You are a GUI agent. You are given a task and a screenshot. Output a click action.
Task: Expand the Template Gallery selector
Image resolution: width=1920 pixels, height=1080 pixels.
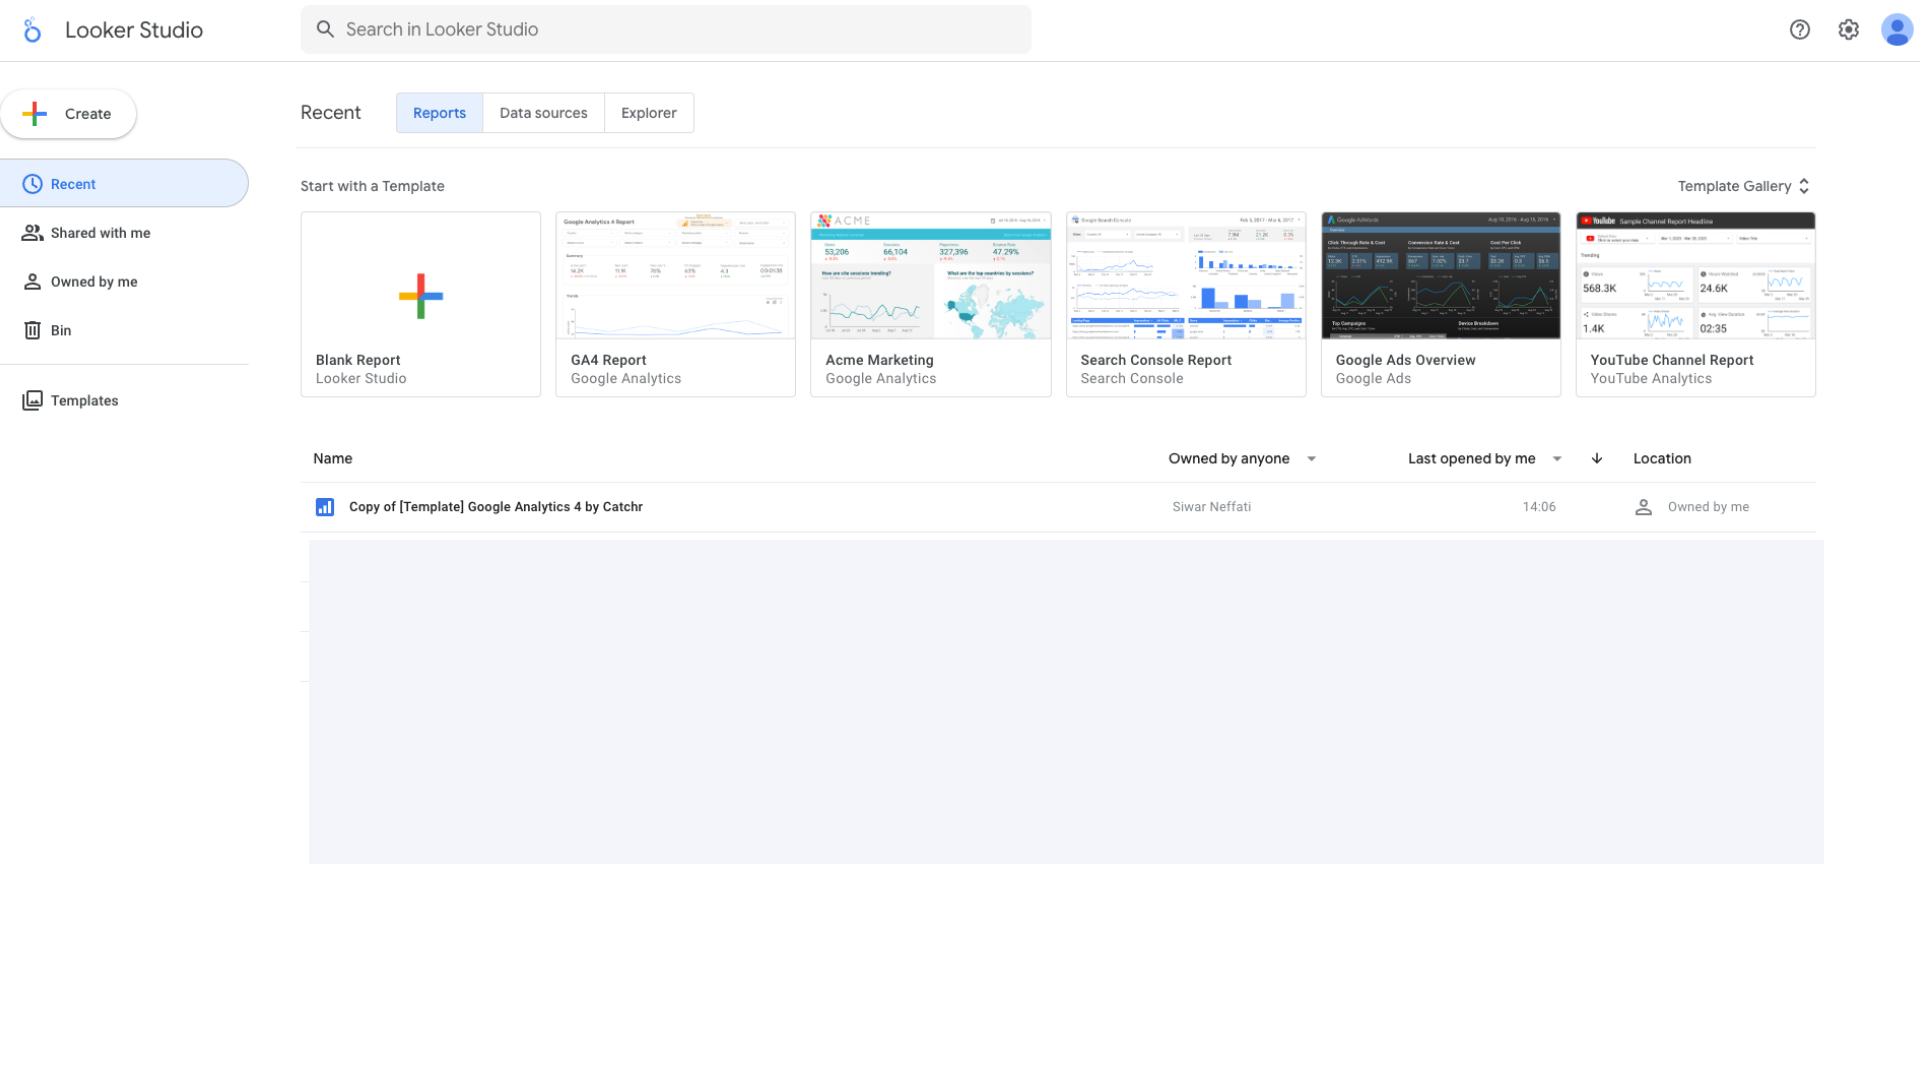click(x=1744, y=186)
